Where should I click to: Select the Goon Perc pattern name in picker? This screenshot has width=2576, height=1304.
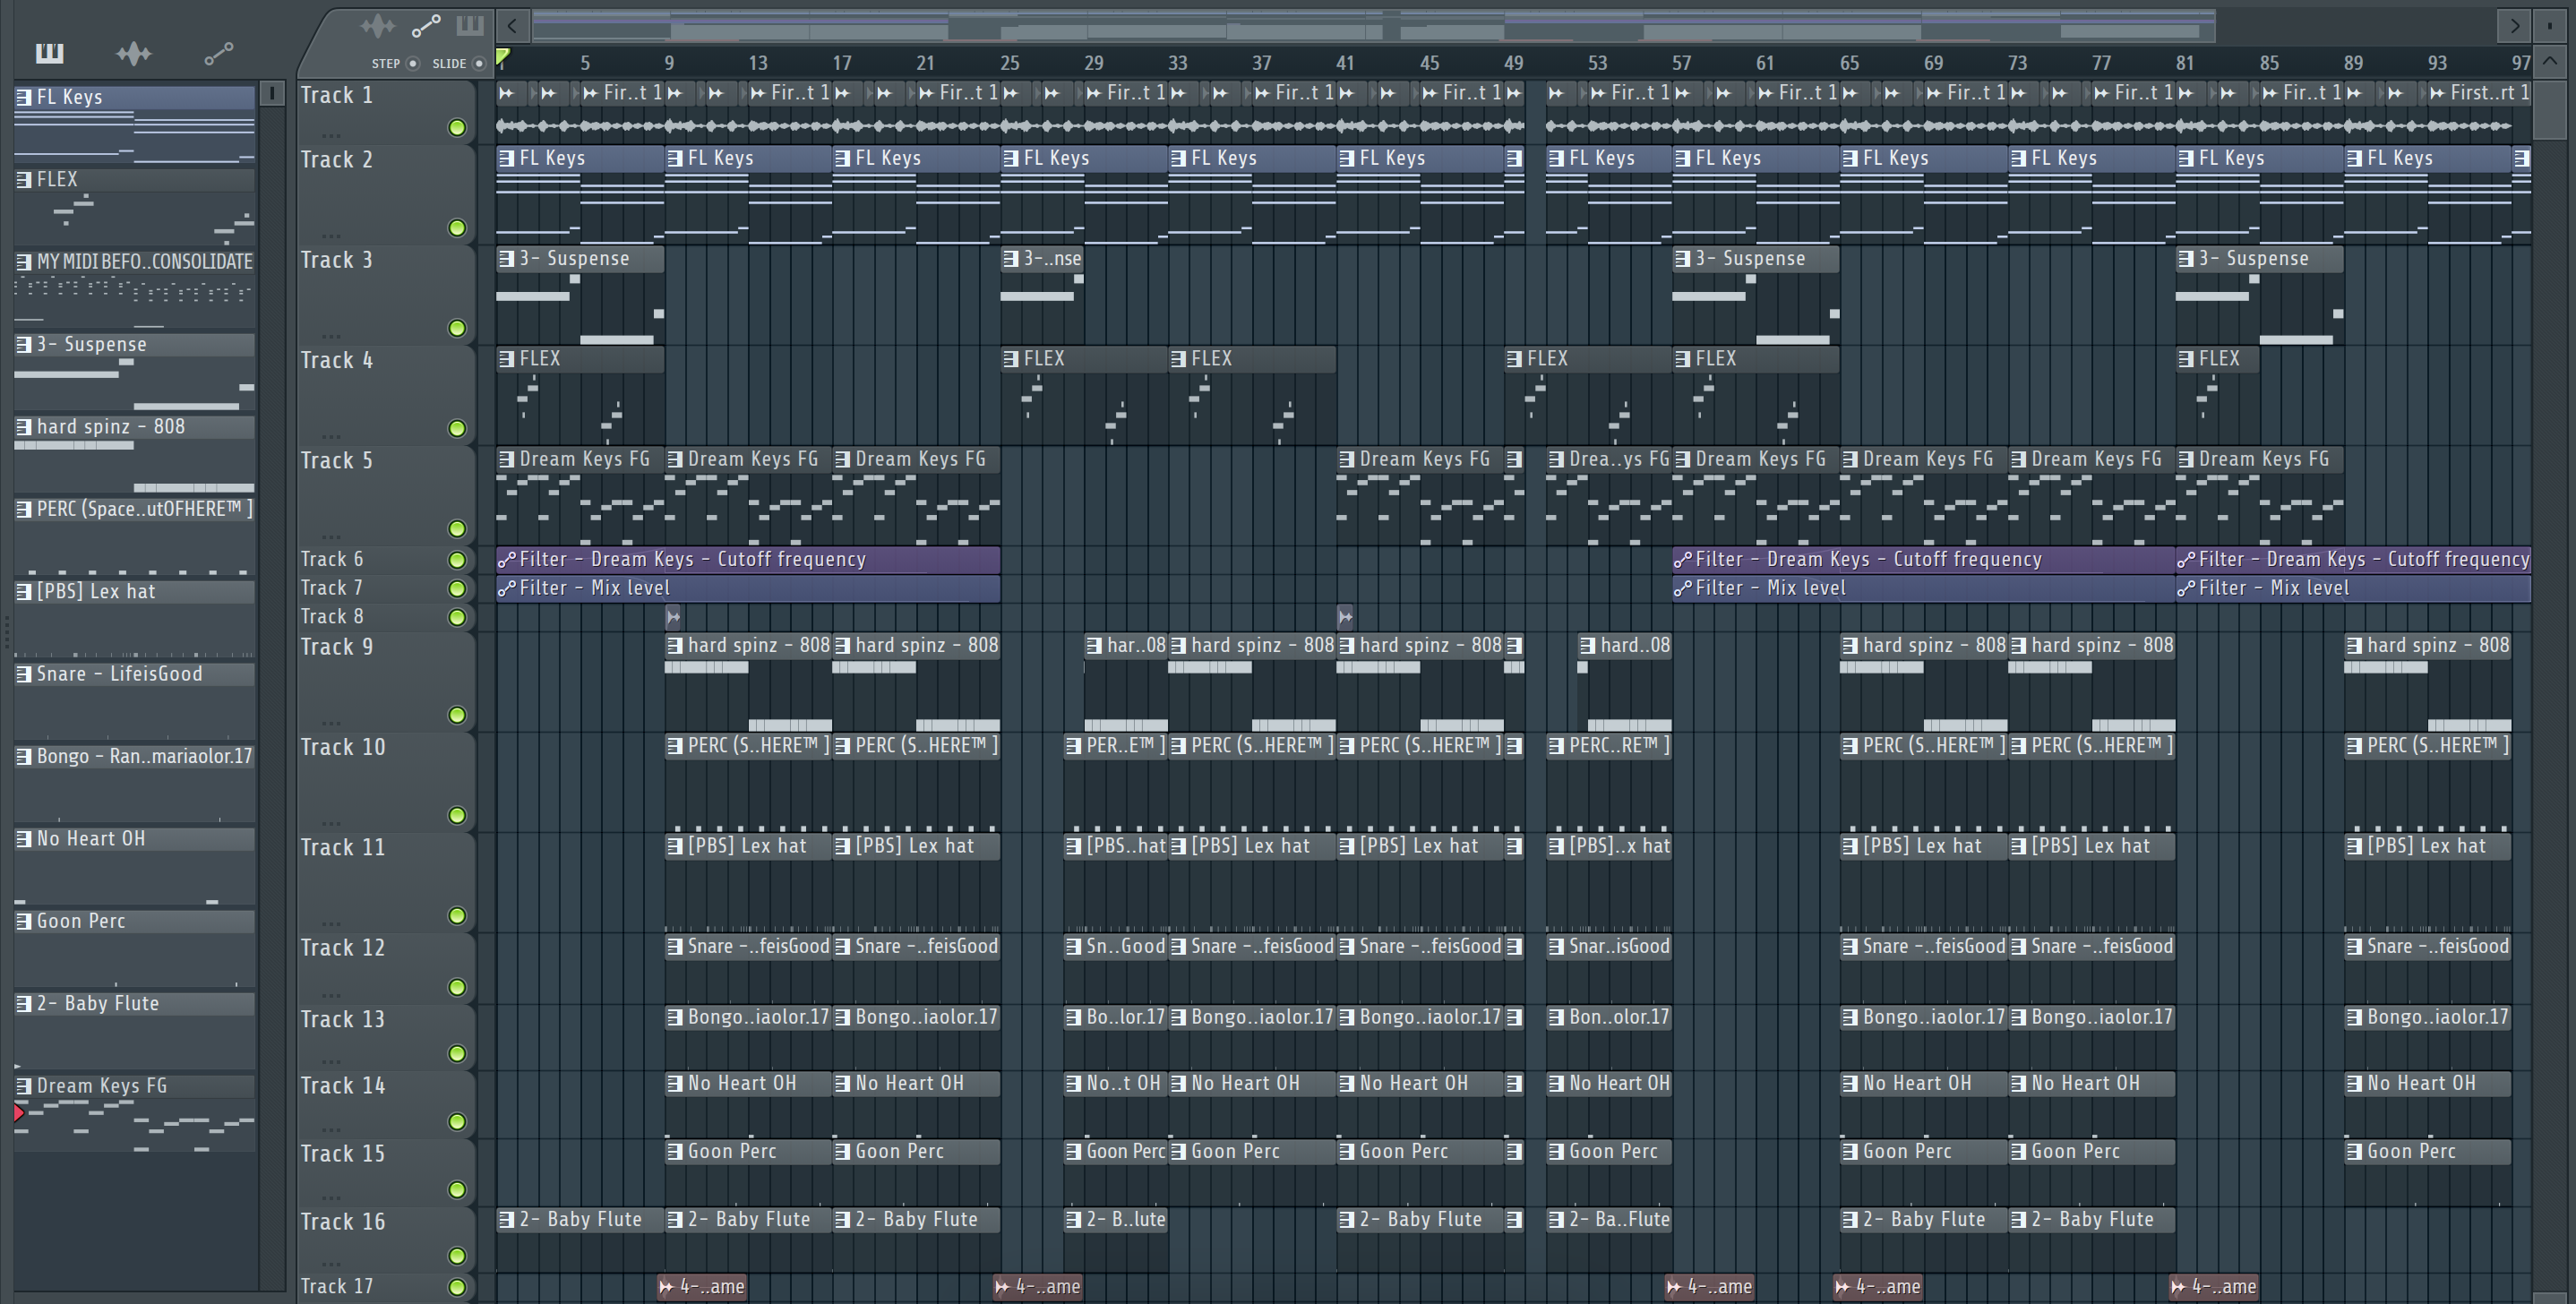pos(81,921)
